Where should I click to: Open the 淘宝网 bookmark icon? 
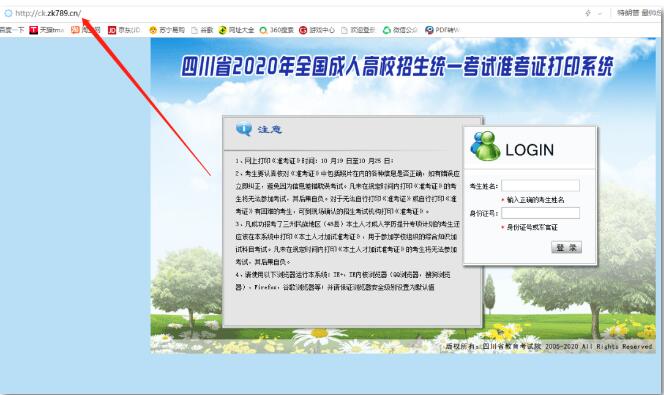pyautogui.click(x=75, y=30)
